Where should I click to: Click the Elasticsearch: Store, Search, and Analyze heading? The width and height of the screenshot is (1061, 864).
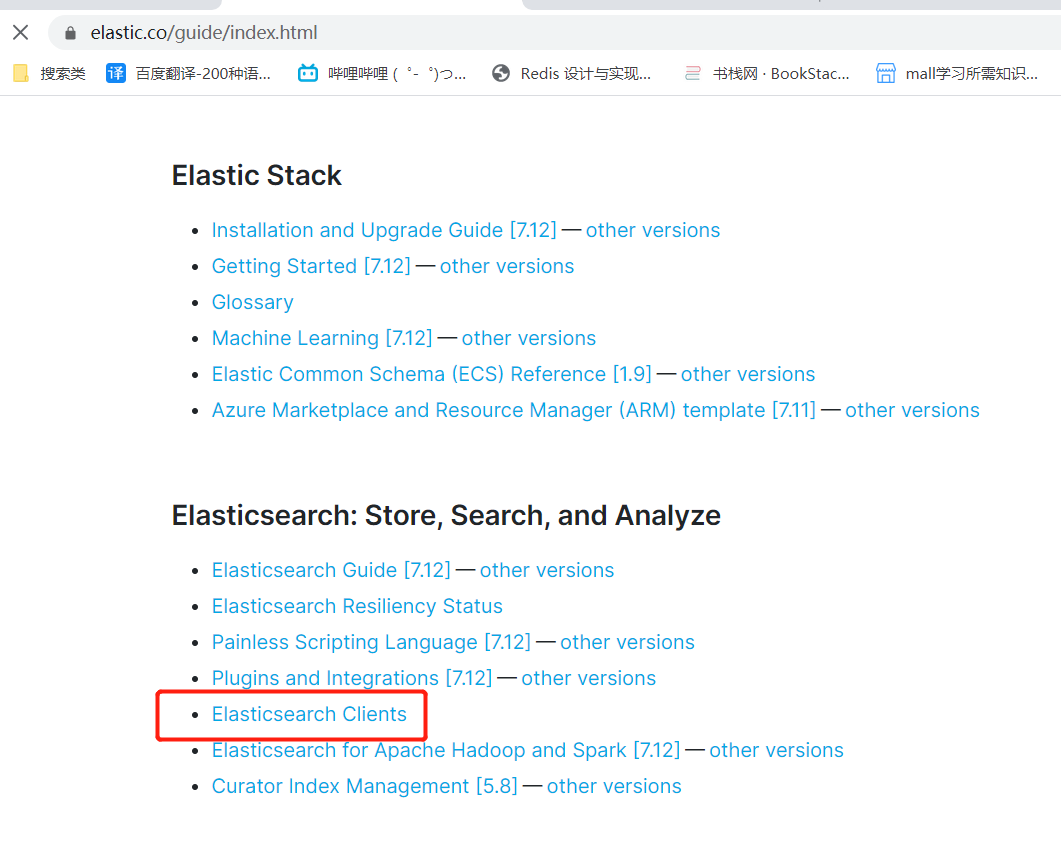pos(446,516)
